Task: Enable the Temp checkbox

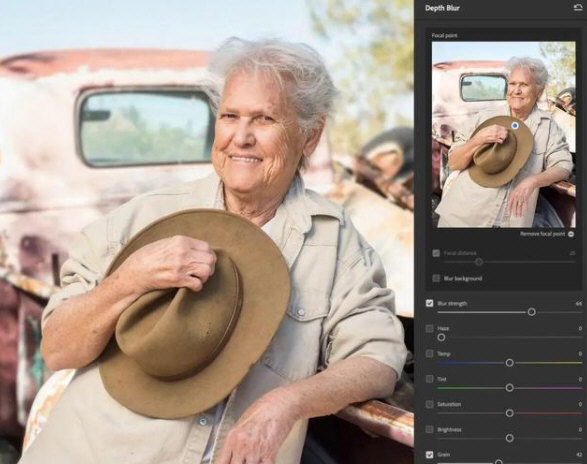Action: click(x=430, y=354)
